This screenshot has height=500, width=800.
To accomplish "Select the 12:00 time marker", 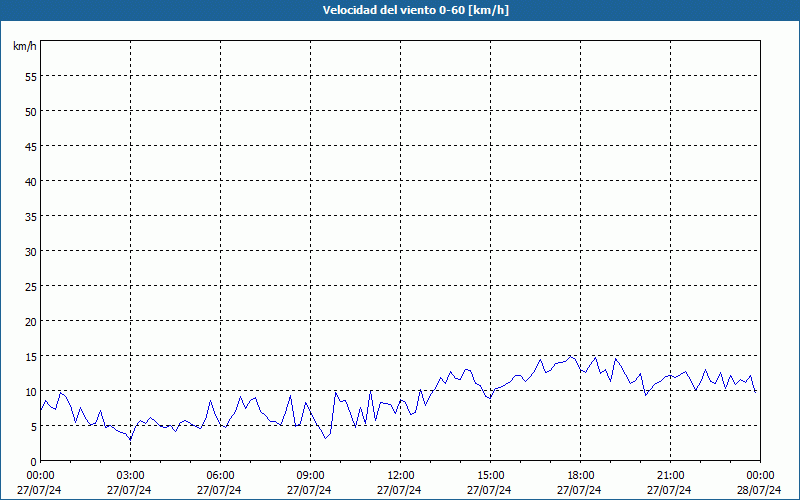I will point(400,475).
